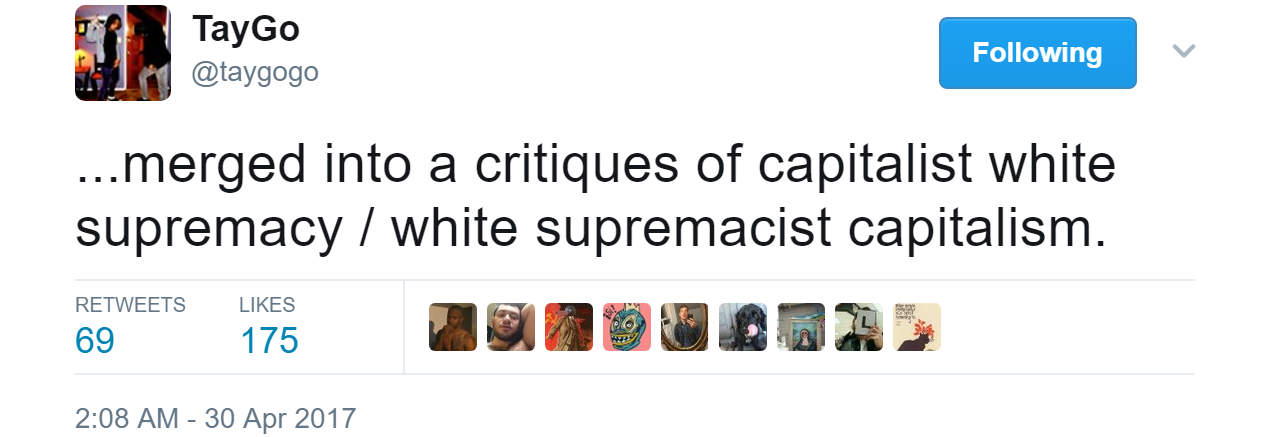
Task: Select the red Soviet poster avatar
Action: pyautogui.click(x=568, y=327)
